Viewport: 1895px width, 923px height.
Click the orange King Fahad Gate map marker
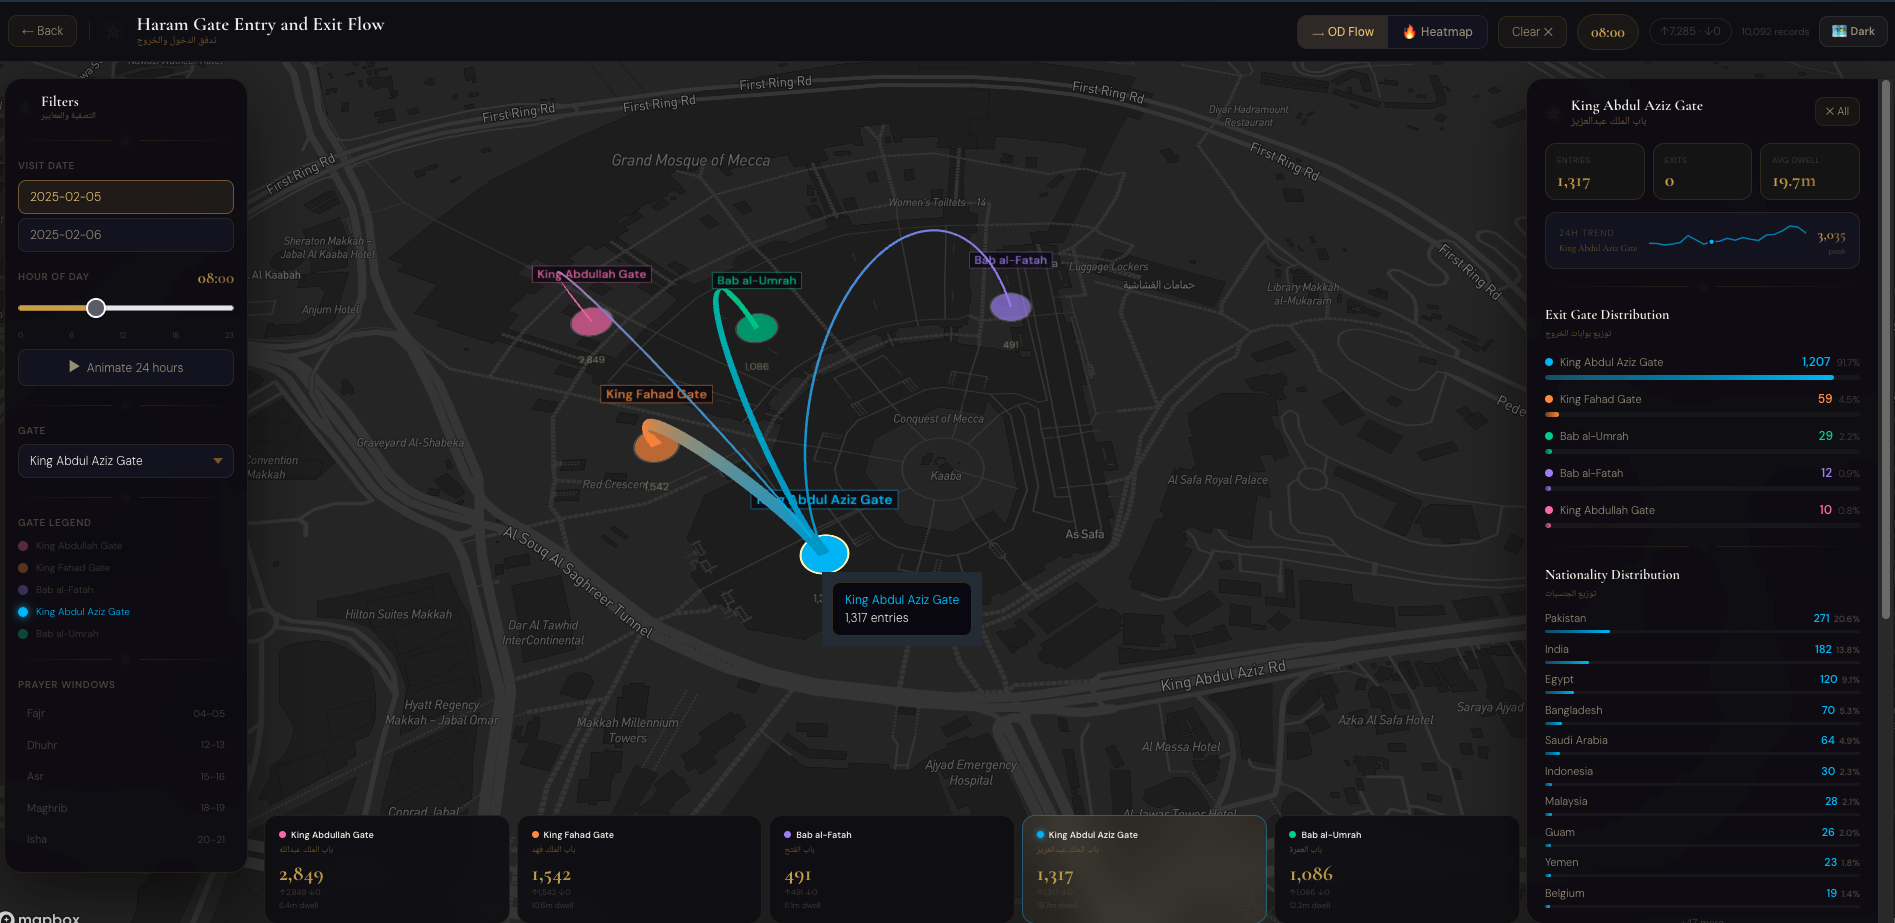click(655, 445)
